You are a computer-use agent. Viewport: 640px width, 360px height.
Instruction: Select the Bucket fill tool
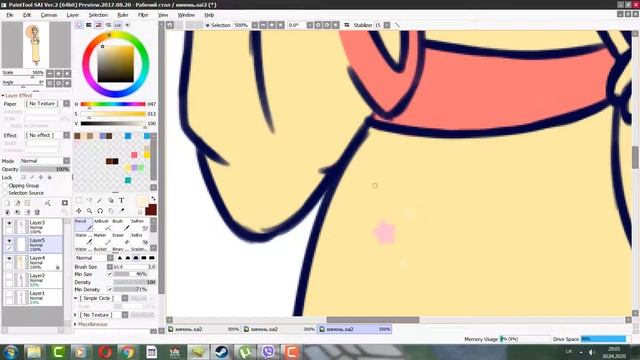click(102, 249)
